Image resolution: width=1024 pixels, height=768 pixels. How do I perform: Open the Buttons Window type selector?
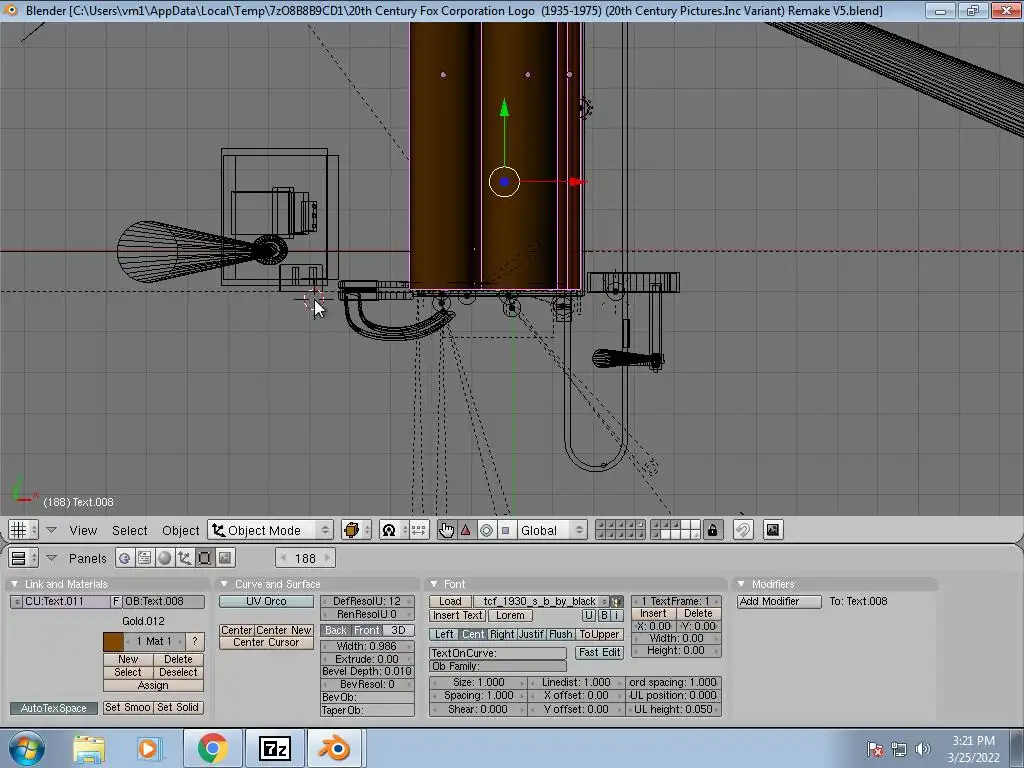tap(24, 558)
